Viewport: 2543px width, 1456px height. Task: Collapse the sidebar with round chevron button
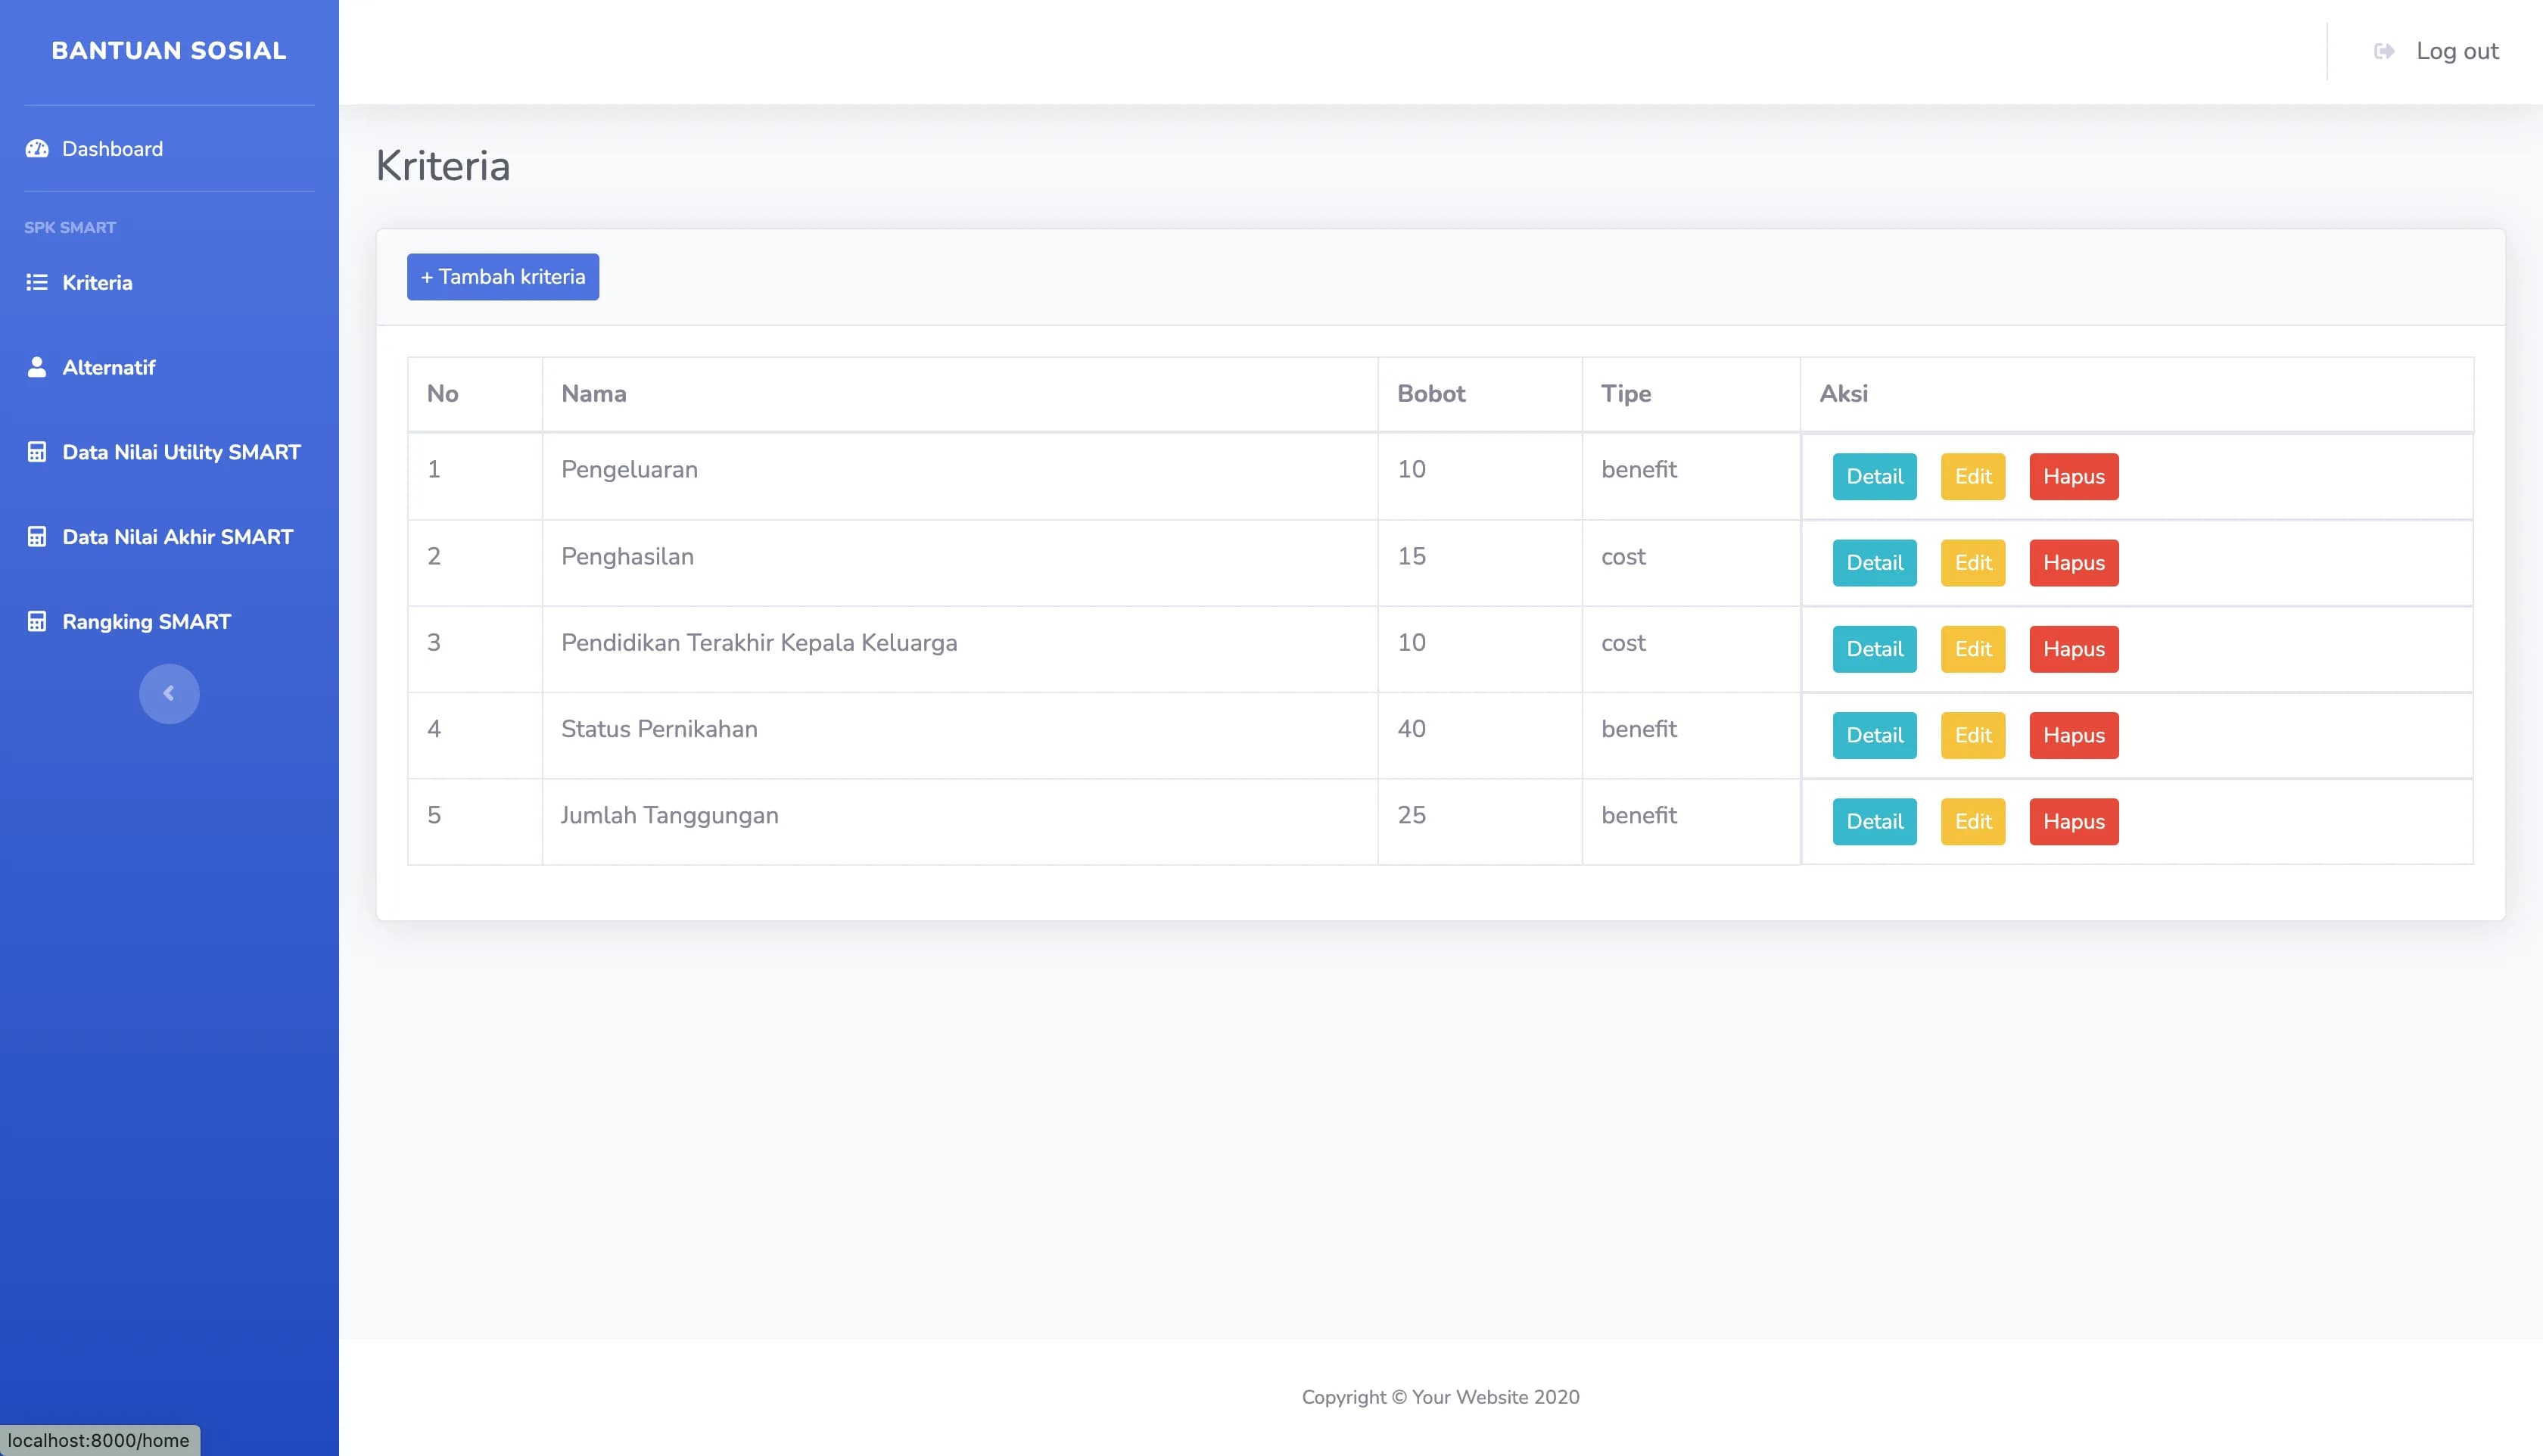pyautogui.click(x=169, y=694)
